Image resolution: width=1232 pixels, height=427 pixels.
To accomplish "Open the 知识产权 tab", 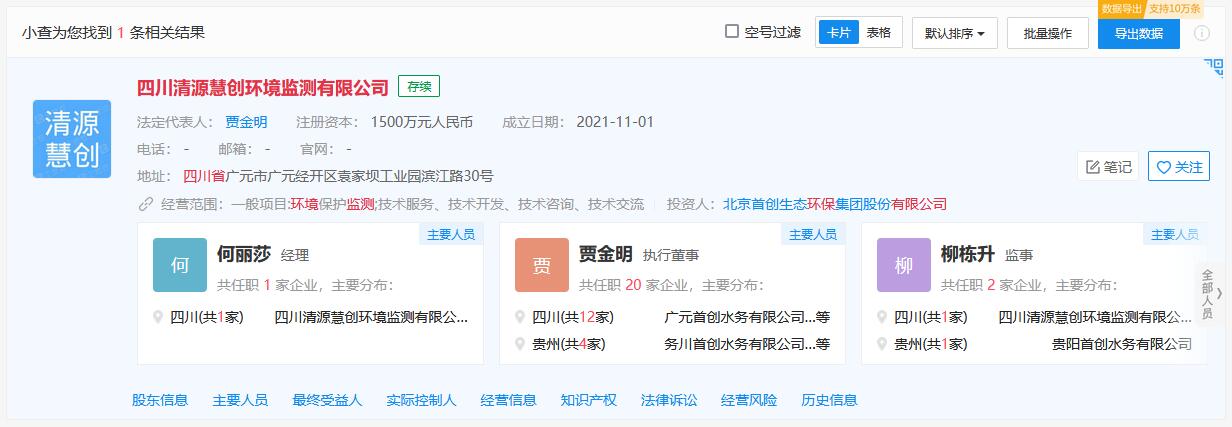I will (588, 400).
